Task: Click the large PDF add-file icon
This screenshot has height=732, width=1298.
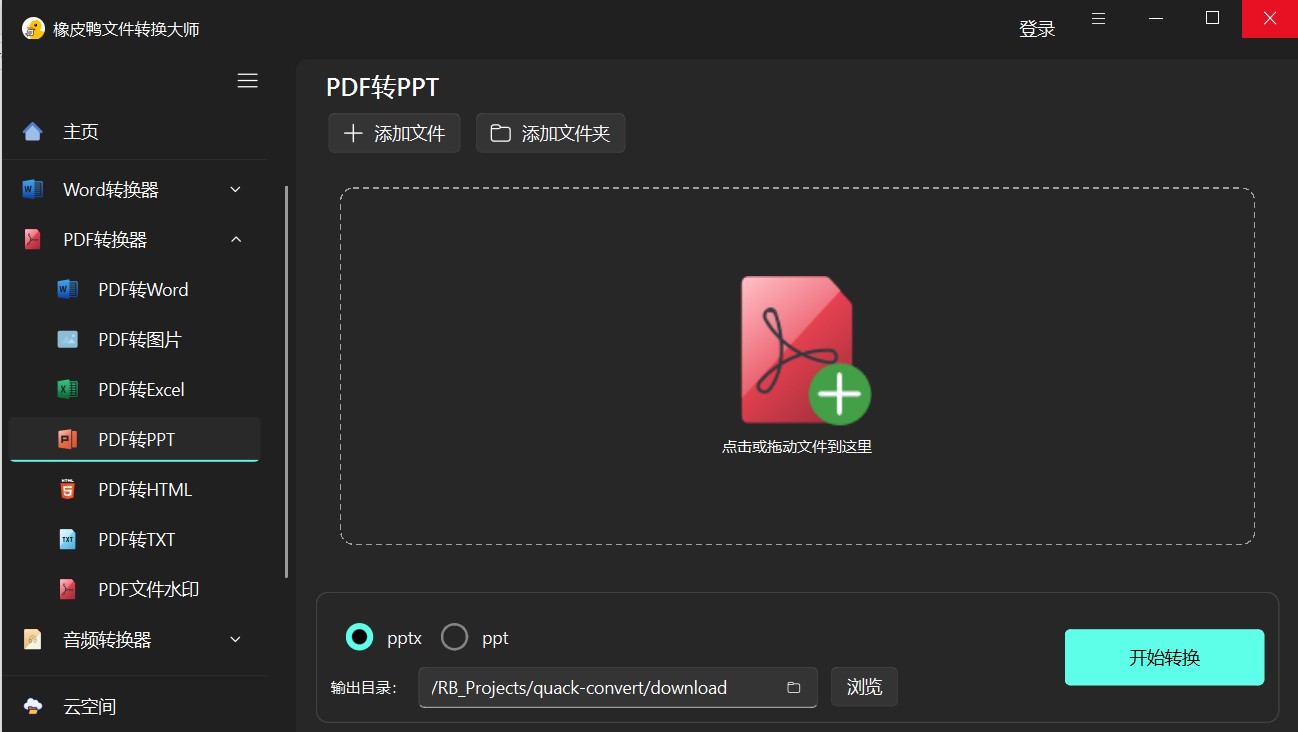Action: tap(805, 350)
